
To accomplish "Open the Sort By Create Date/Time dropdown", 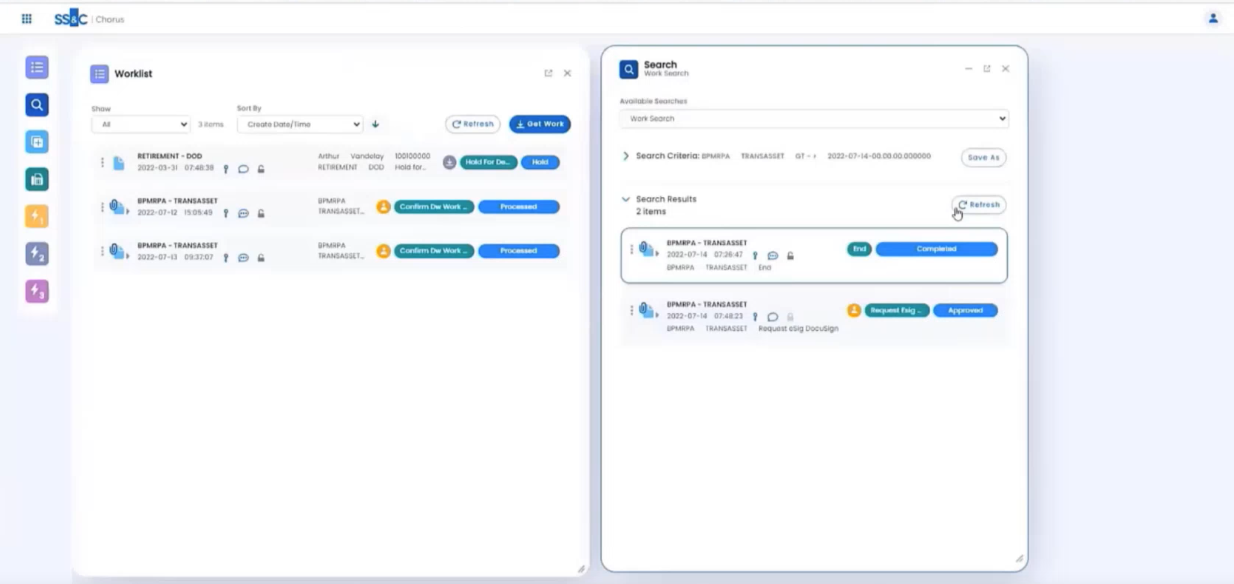I will pyautogui.click(x=300, y=125).
